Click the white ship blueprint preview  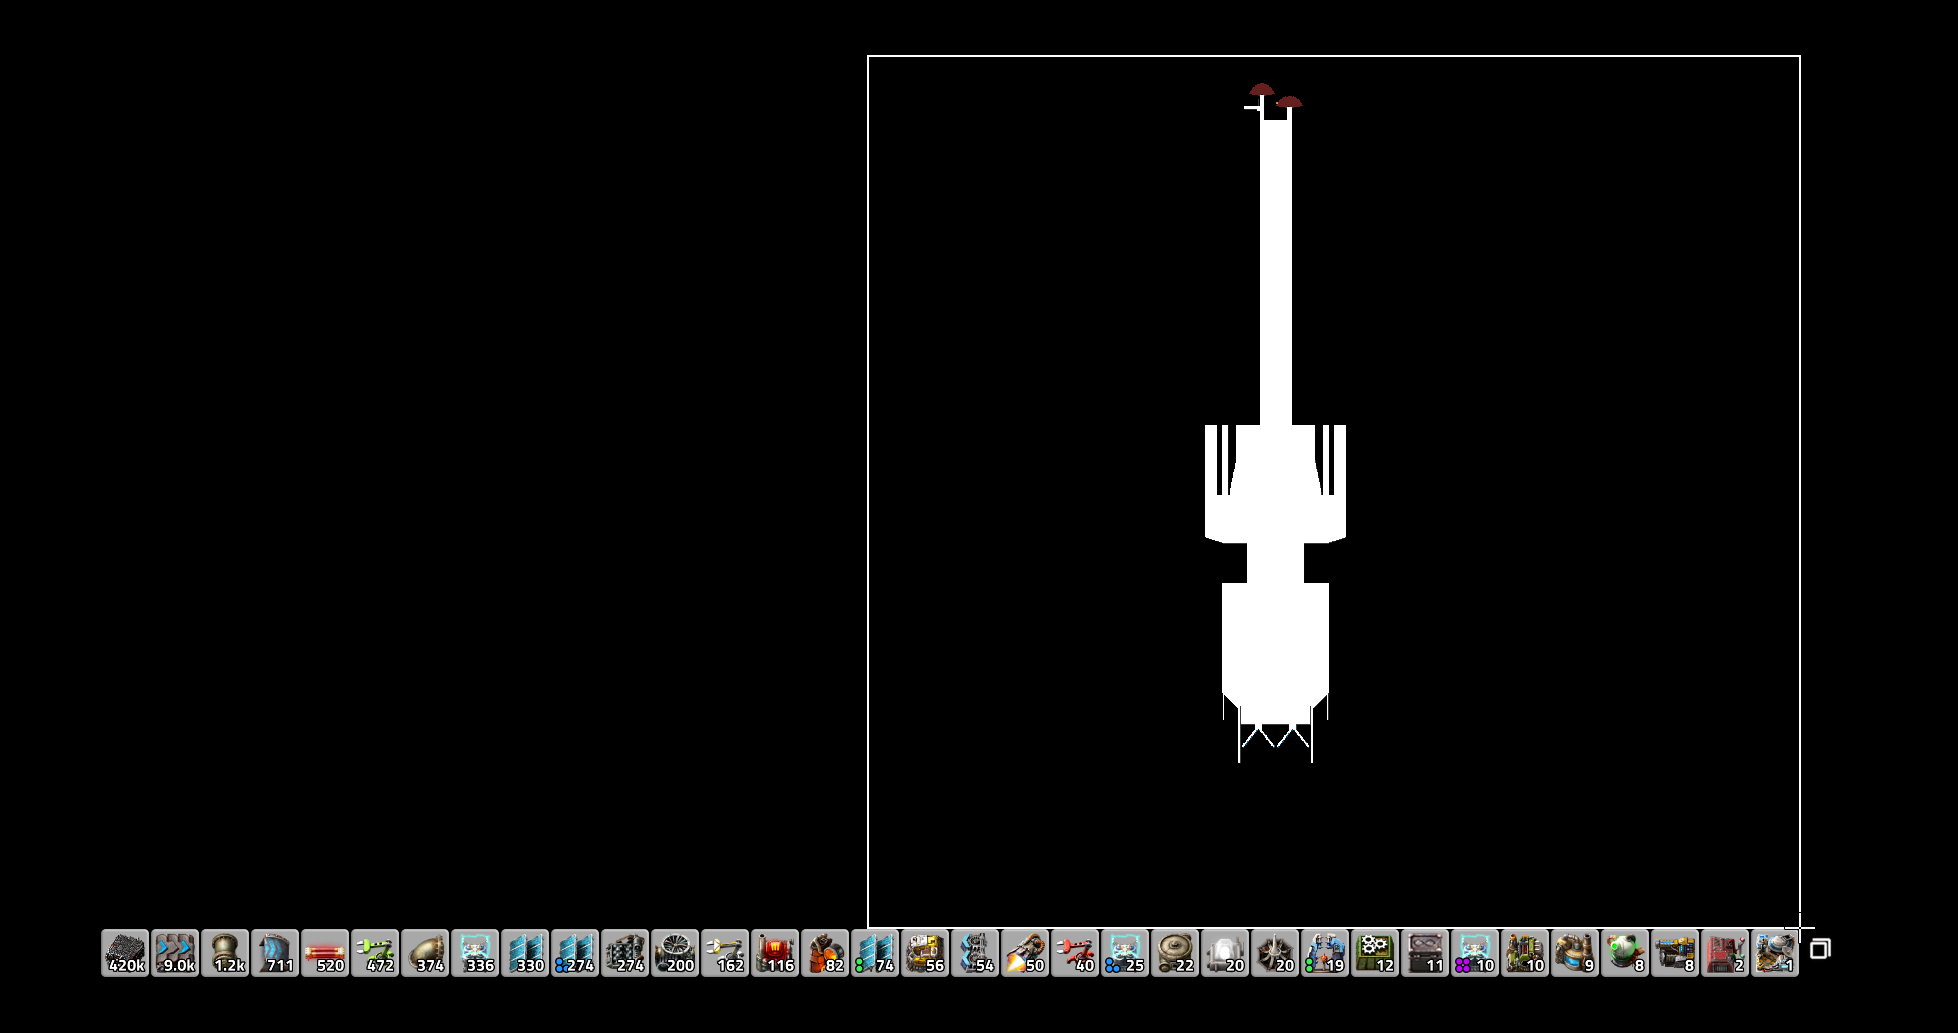pyautogui.click(x=1275, y=423)
